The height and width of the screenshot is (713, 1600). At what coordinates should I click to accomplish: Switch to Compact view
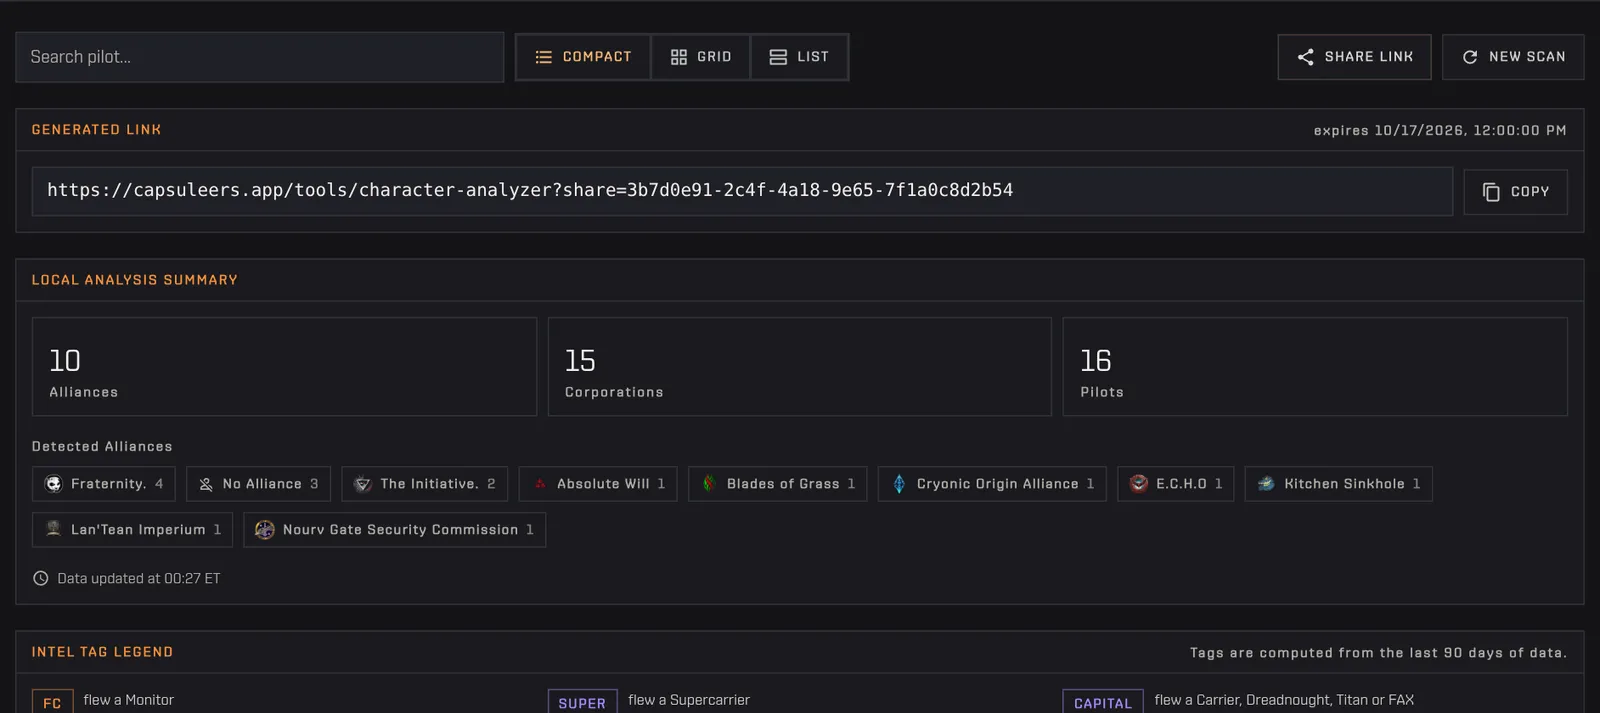[583, 57]
